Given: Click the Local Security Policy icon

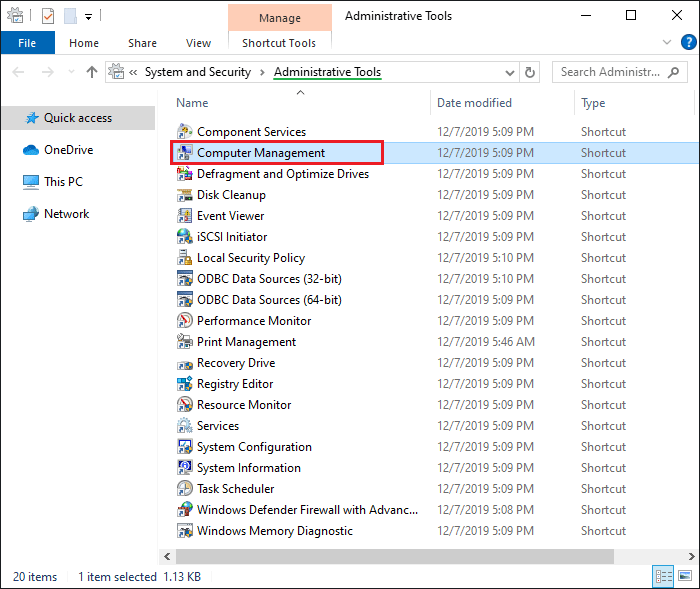Looking at the screenshot, I should [184, 258].
